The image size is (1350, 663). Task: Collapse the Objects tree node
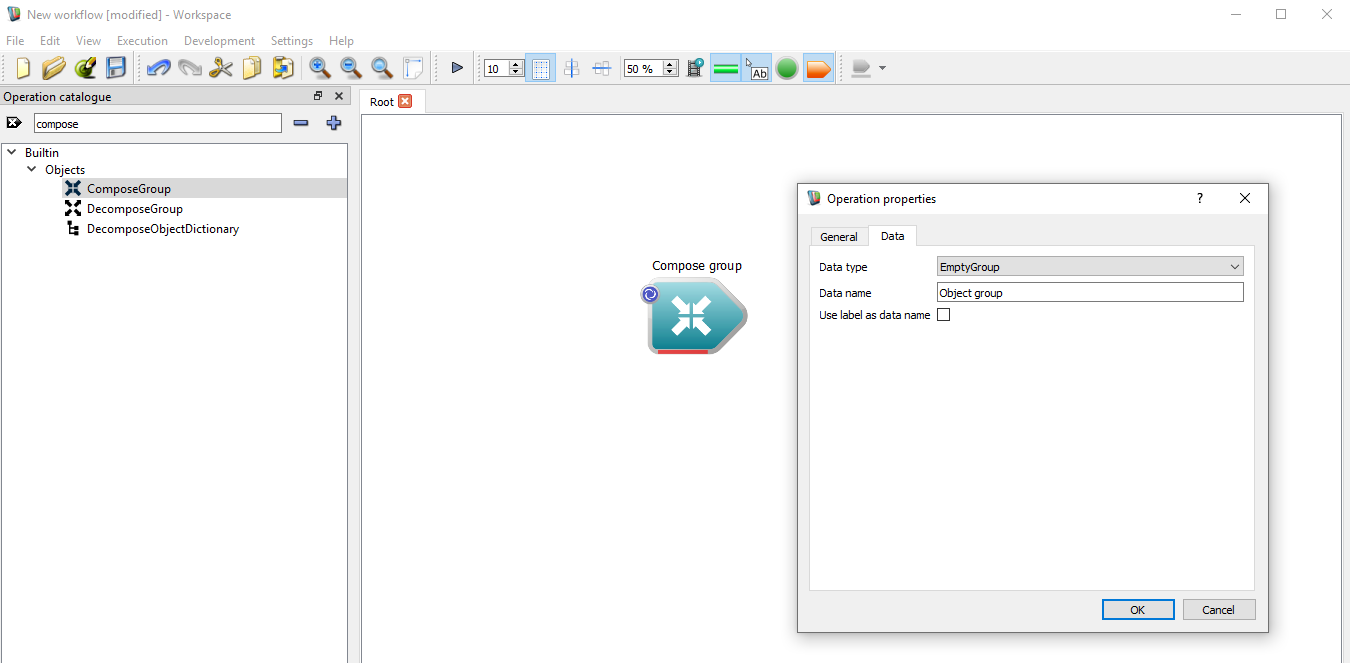click(32, 170)
